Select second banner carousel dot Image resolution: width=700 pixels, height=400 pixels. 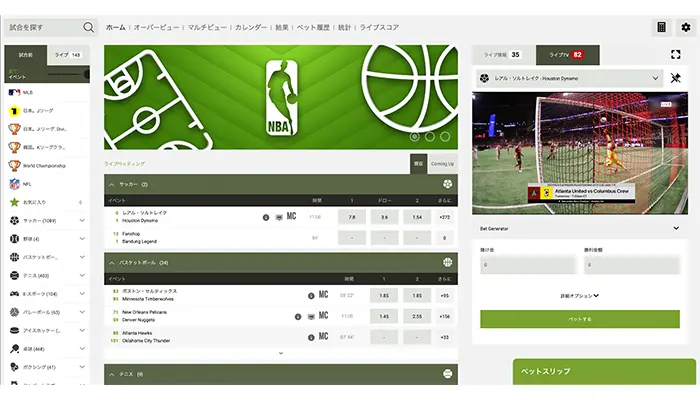click(429, 137)
